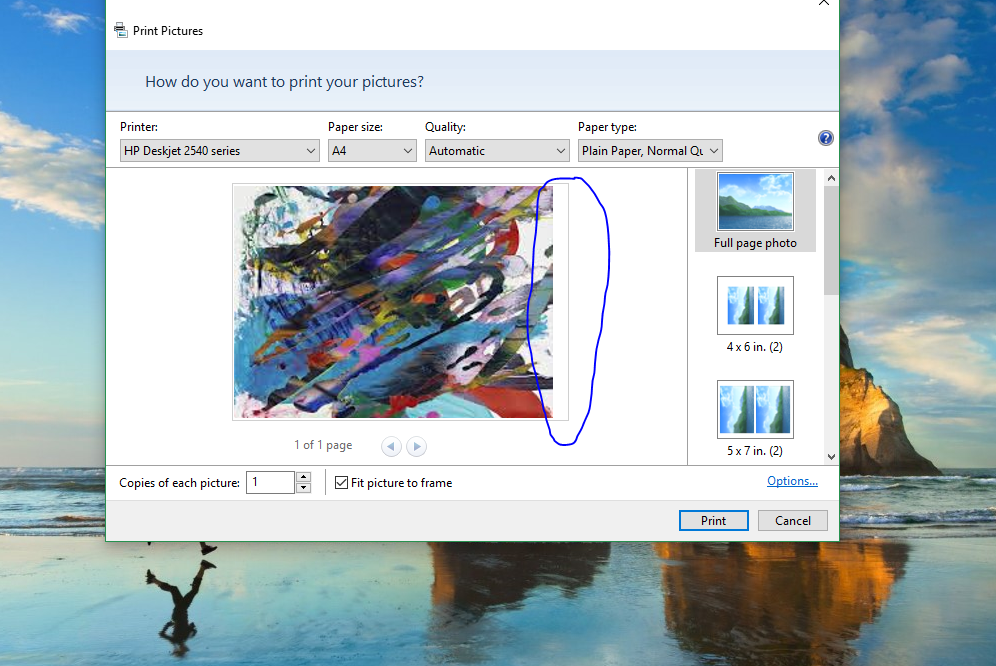
Task: Click the "How do you want to print your pictures?" heading
Action: (284, 81)
